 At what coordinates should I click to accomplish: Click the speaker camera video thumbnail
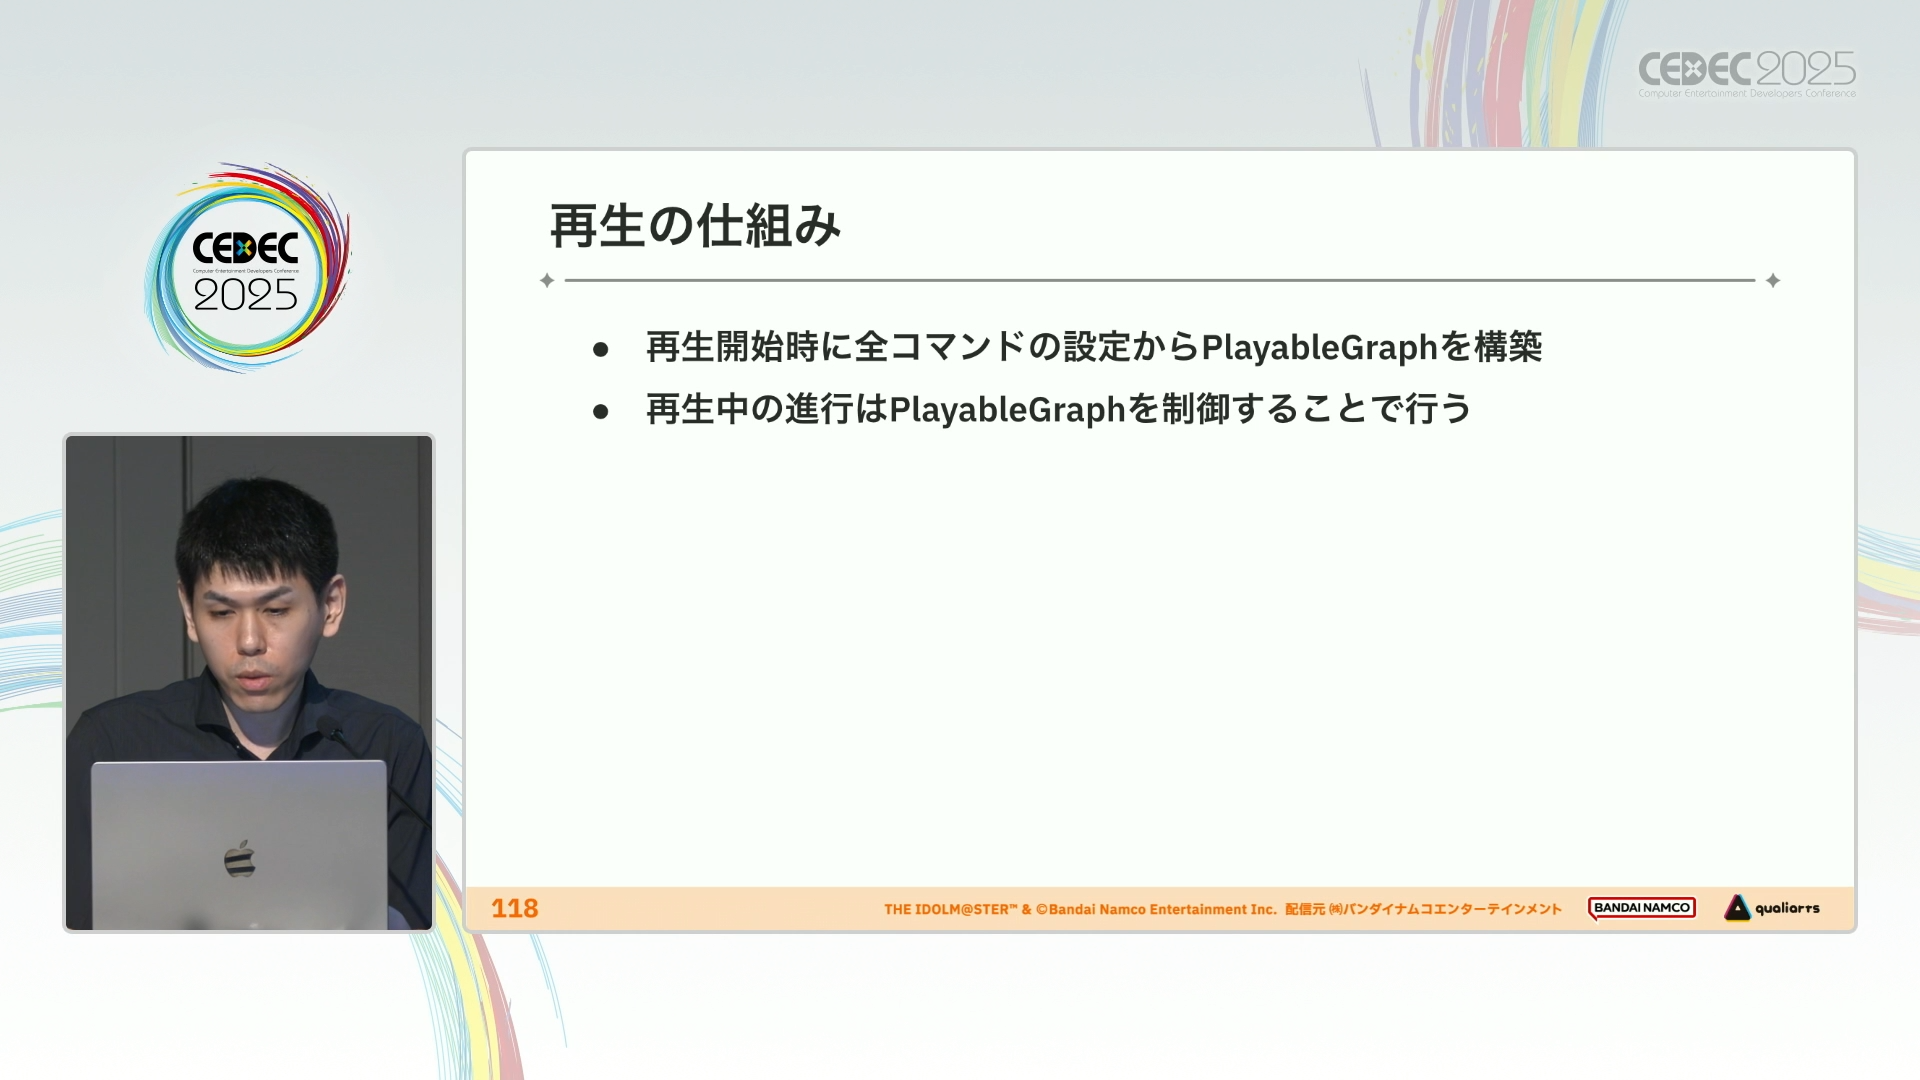249,683
